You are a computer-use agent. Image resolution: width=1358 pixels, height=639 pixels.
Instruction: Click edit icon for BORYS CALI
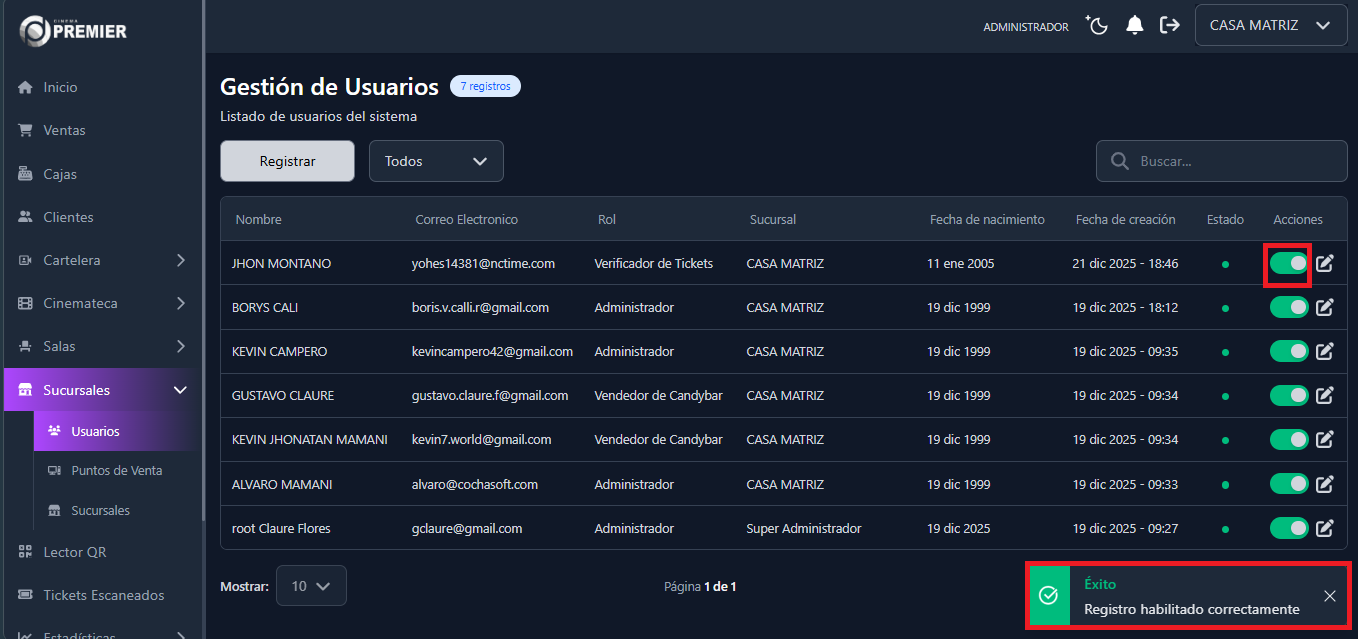[1325, 308]
